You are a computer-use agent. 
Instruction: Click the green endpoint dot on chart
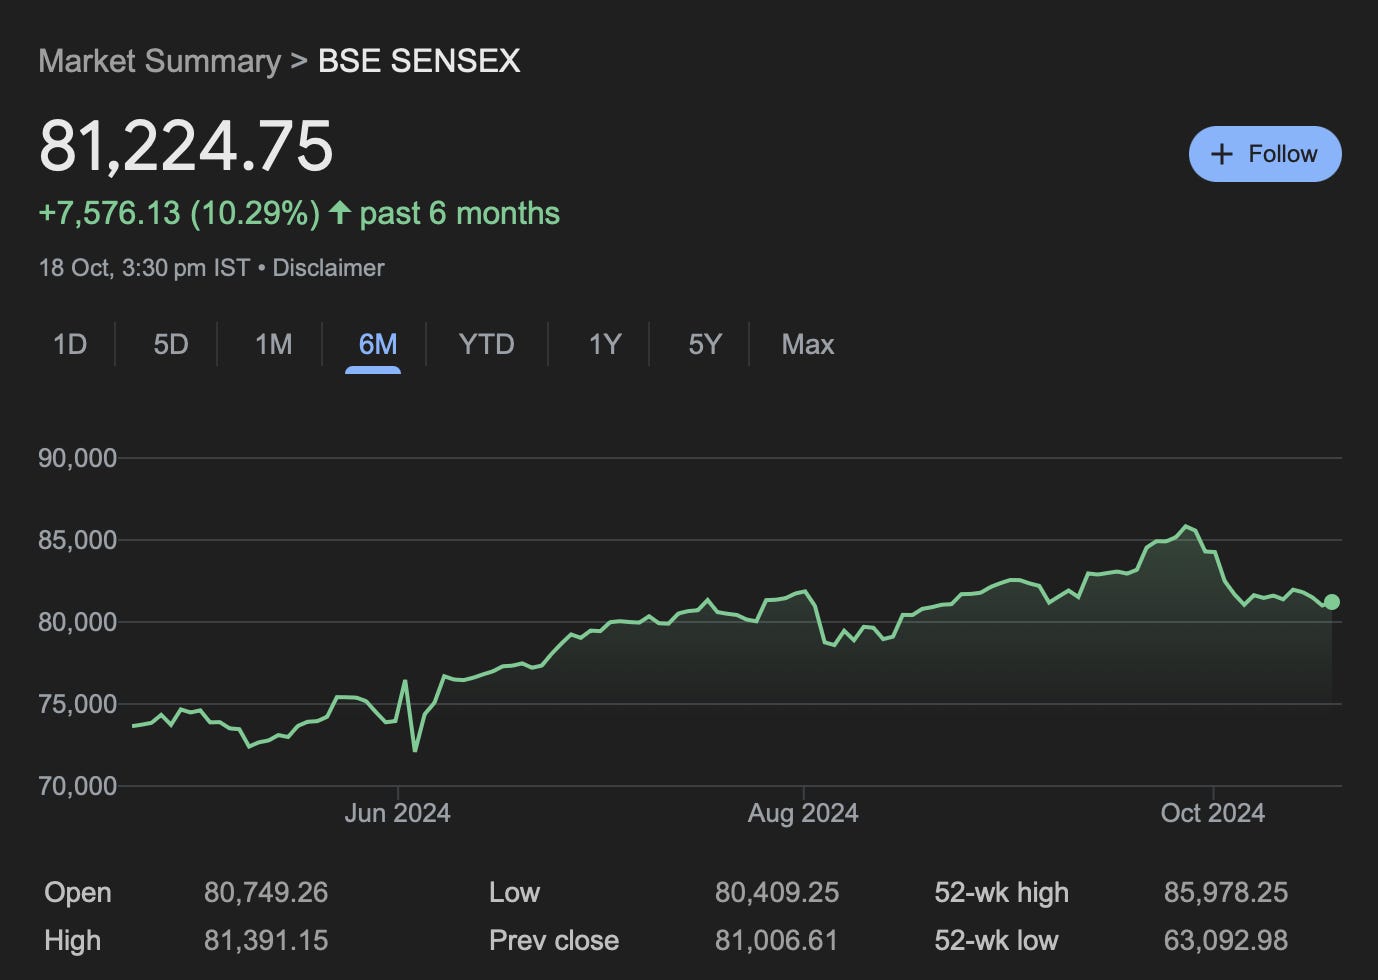tap(1331, 602)
